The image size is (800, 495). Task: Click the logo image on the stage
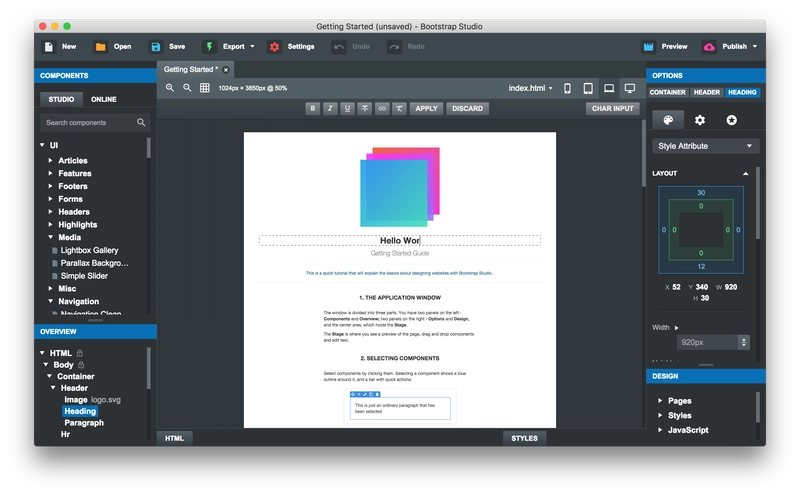pyautogui.click(x=400, y=187)
